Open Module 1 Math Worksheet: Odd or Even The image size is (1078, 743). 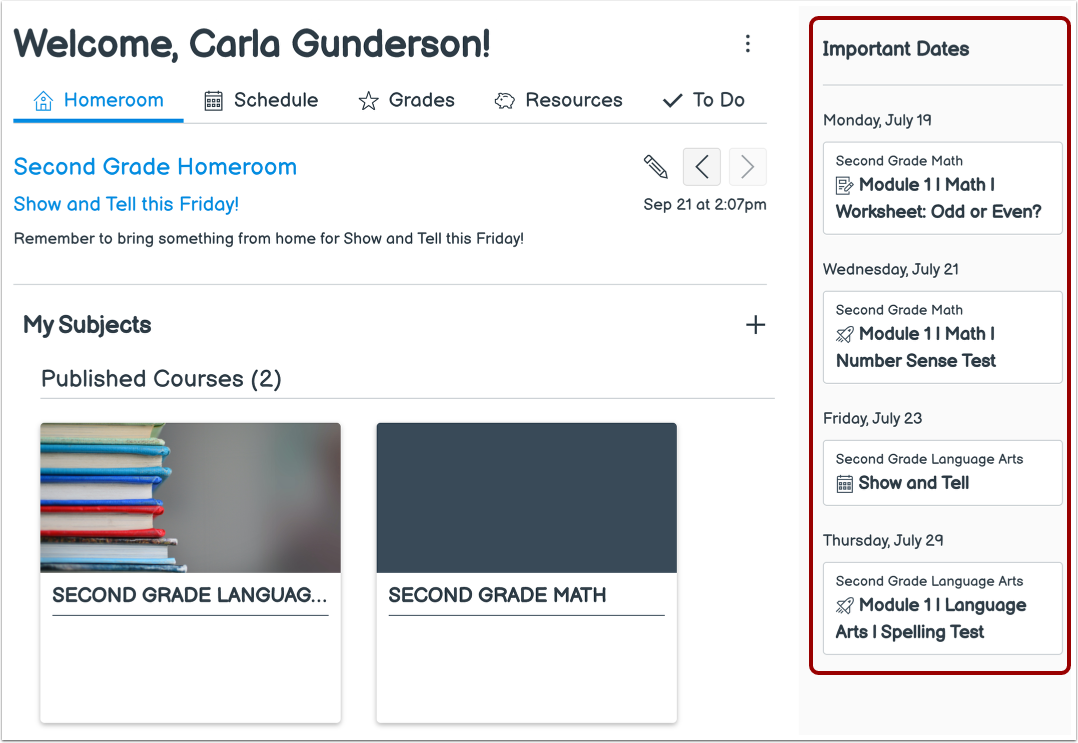tap(938, 198)
